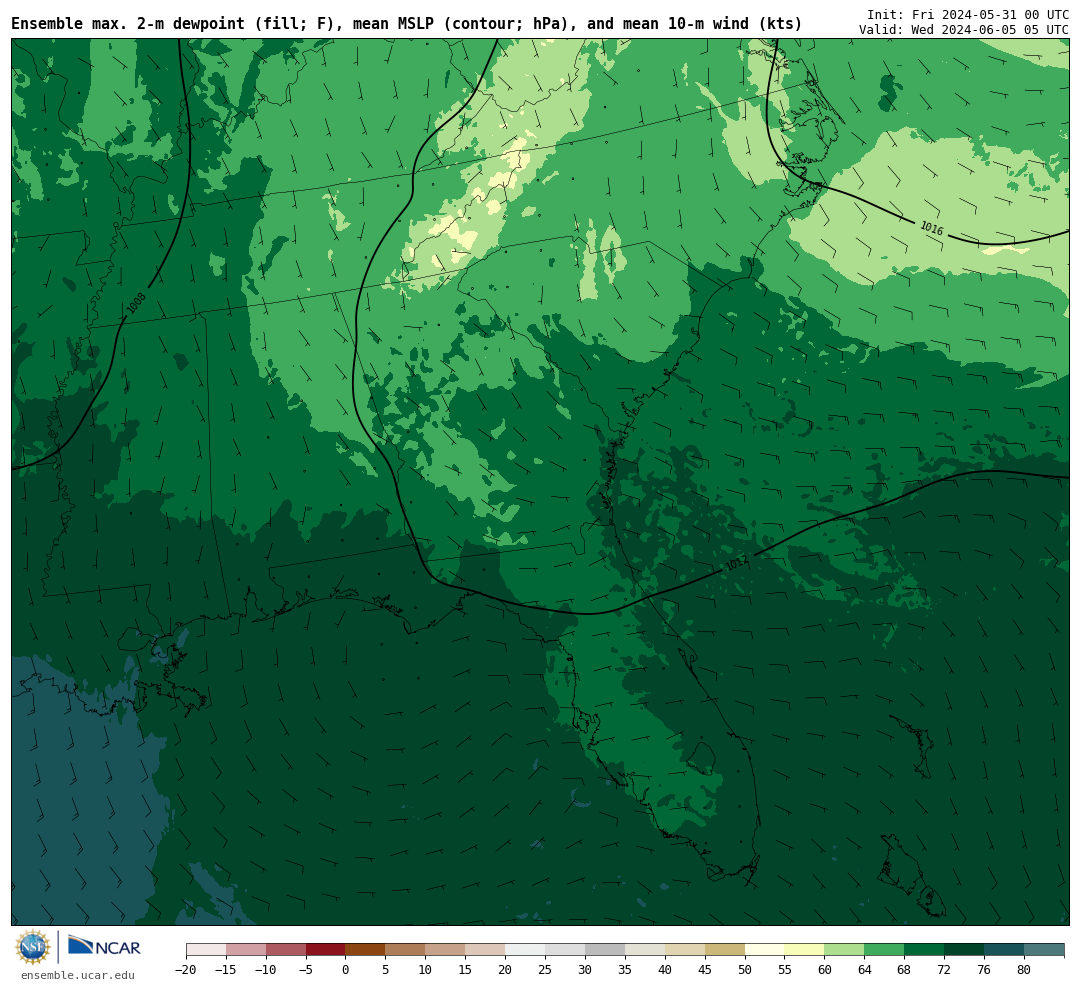Click the Valid time label
The image size is (1080, 988).
coord(964,30)
